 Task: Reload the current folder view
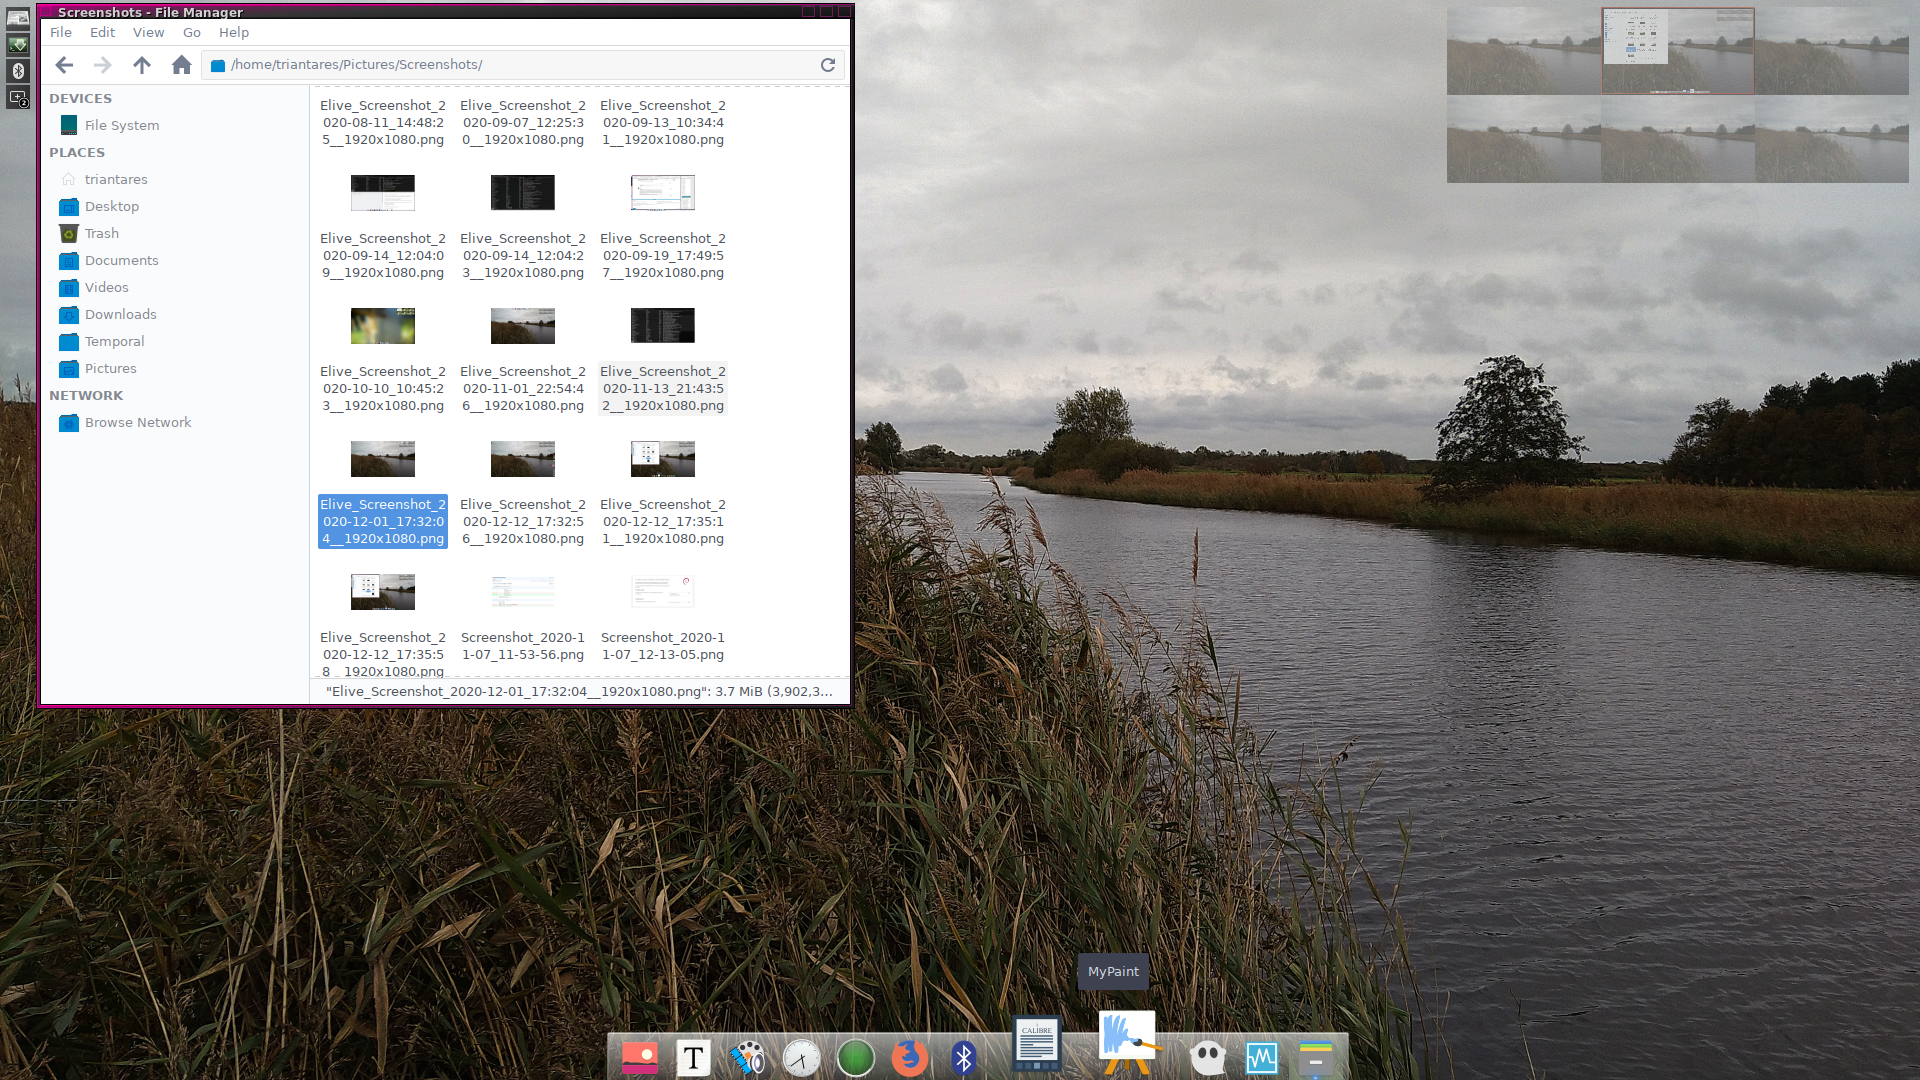point(828,64)
